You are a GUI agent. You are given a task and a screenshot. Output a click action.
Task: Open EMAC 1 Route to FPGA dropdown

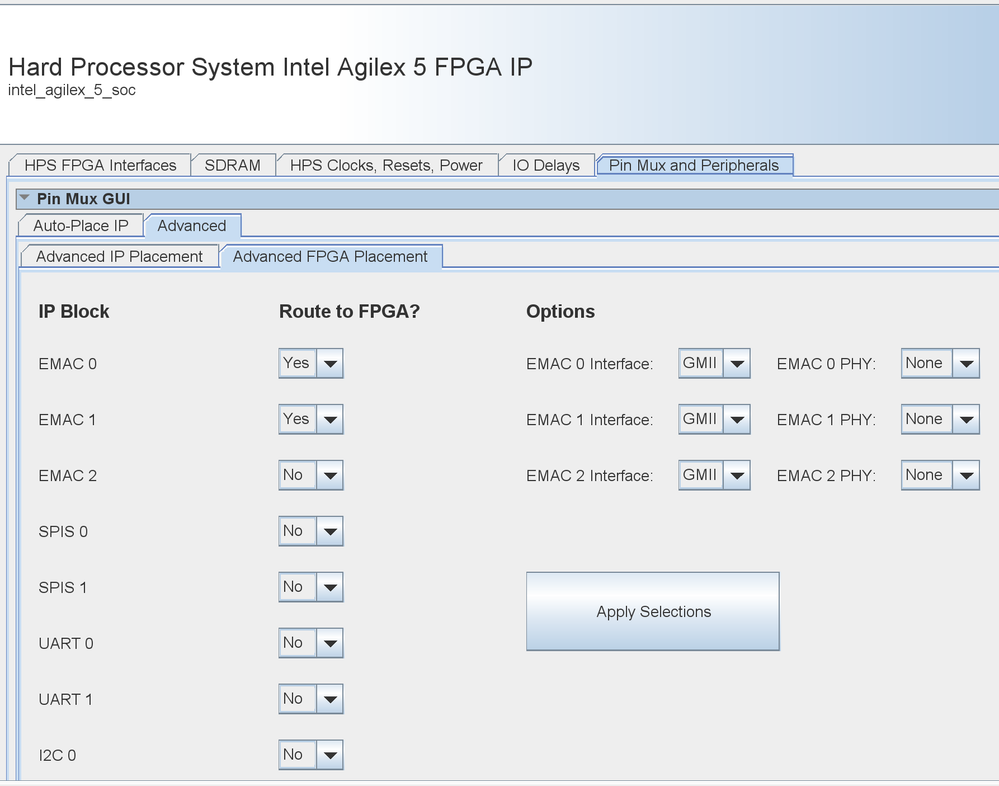coord(310,420)
